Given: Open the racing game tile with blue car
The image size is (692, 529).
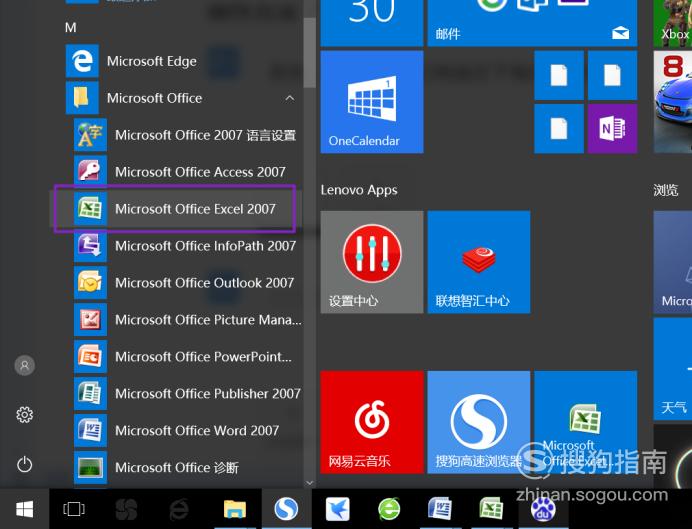Looking at the screenshot, I should (673, 102).
